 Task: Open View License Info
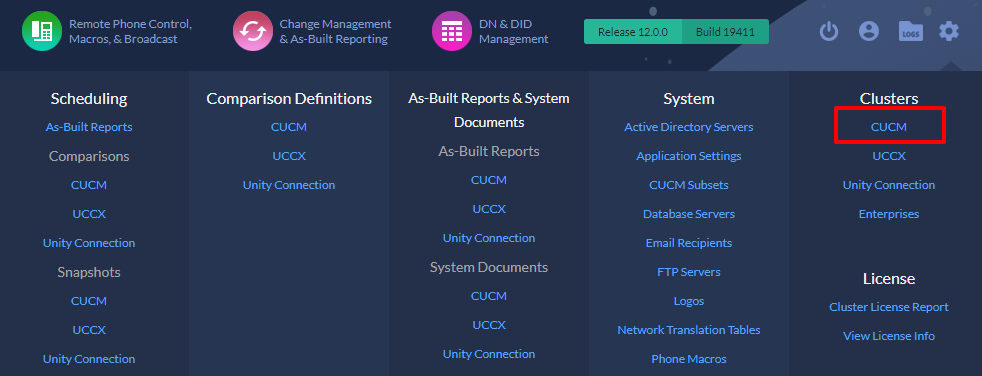click(889, 336)
